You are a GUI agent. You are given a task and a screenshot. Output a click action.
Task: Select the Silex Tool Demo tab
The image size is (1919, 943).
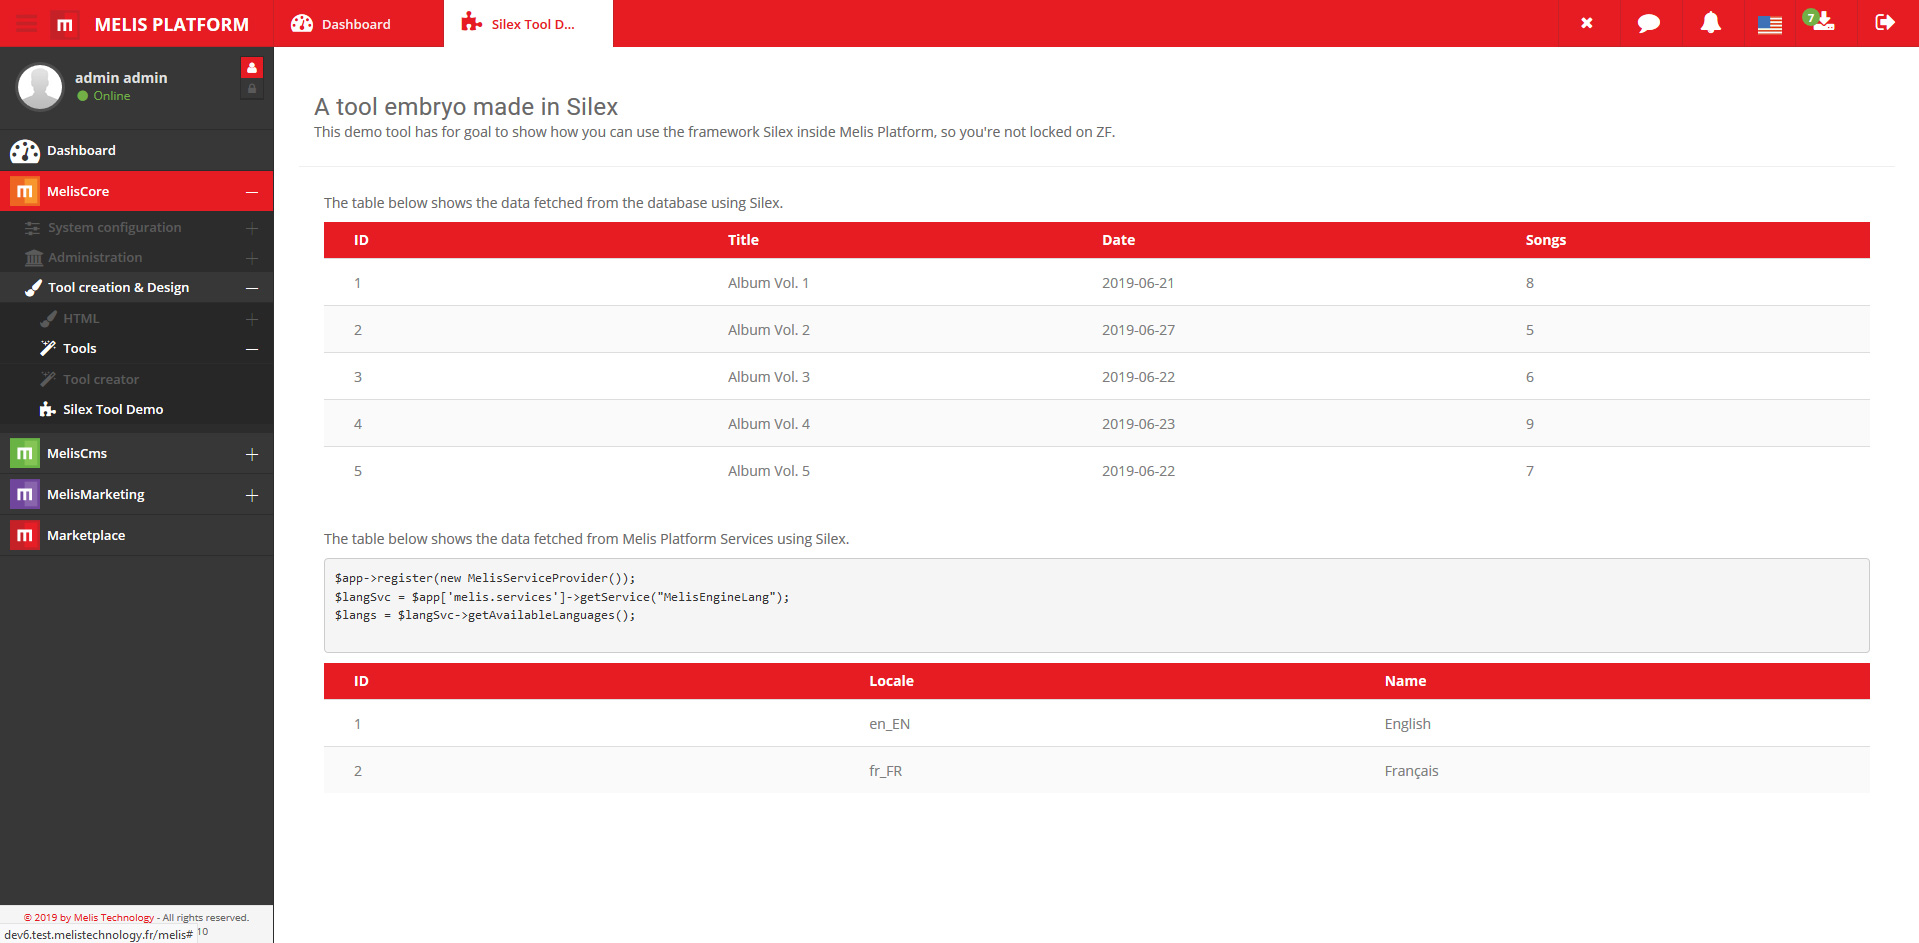[528, 24]
